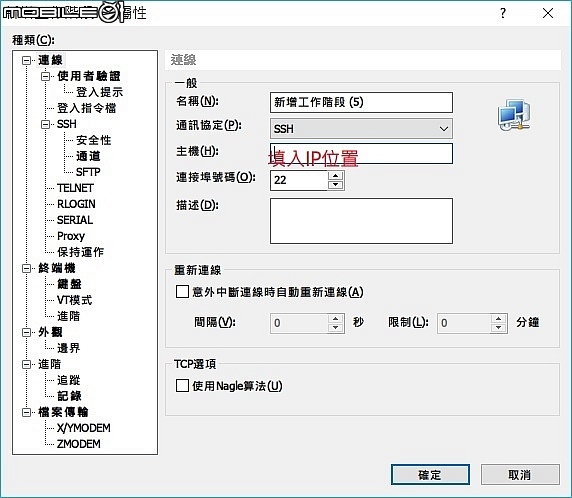572x498 pixels.
Task: Toggle the 使用Nagle算法 checkbox
Action: [x=182, y=386]
